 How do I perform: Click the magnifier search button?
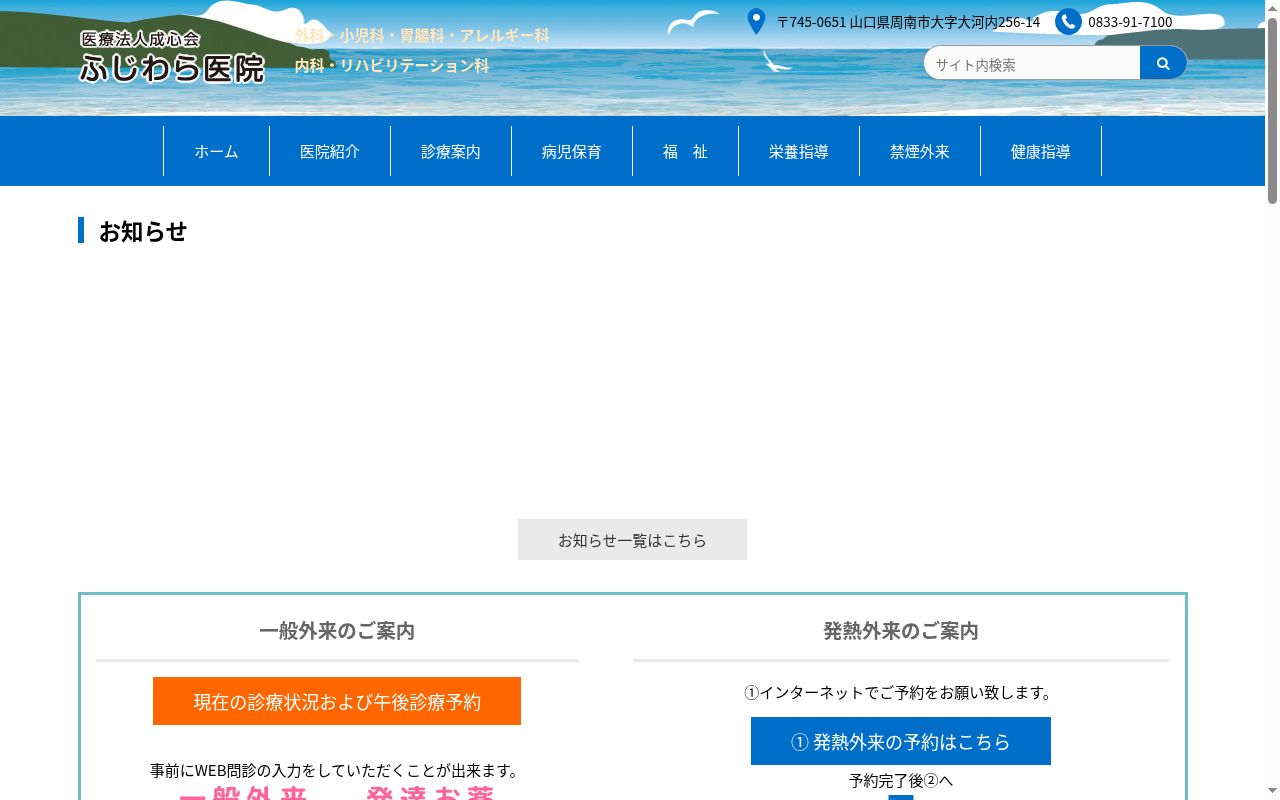(x=1163, y=63)
